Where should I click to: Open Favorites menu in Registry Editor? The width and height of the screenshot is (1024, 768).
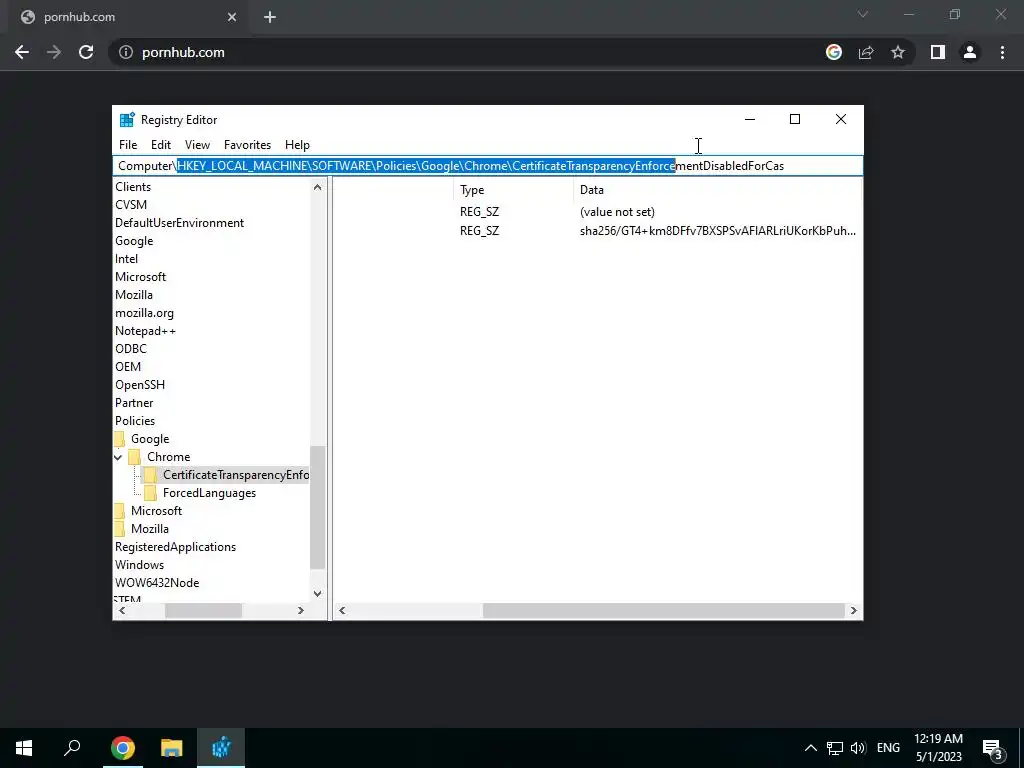pyautogui.click(x=248, y=145)
